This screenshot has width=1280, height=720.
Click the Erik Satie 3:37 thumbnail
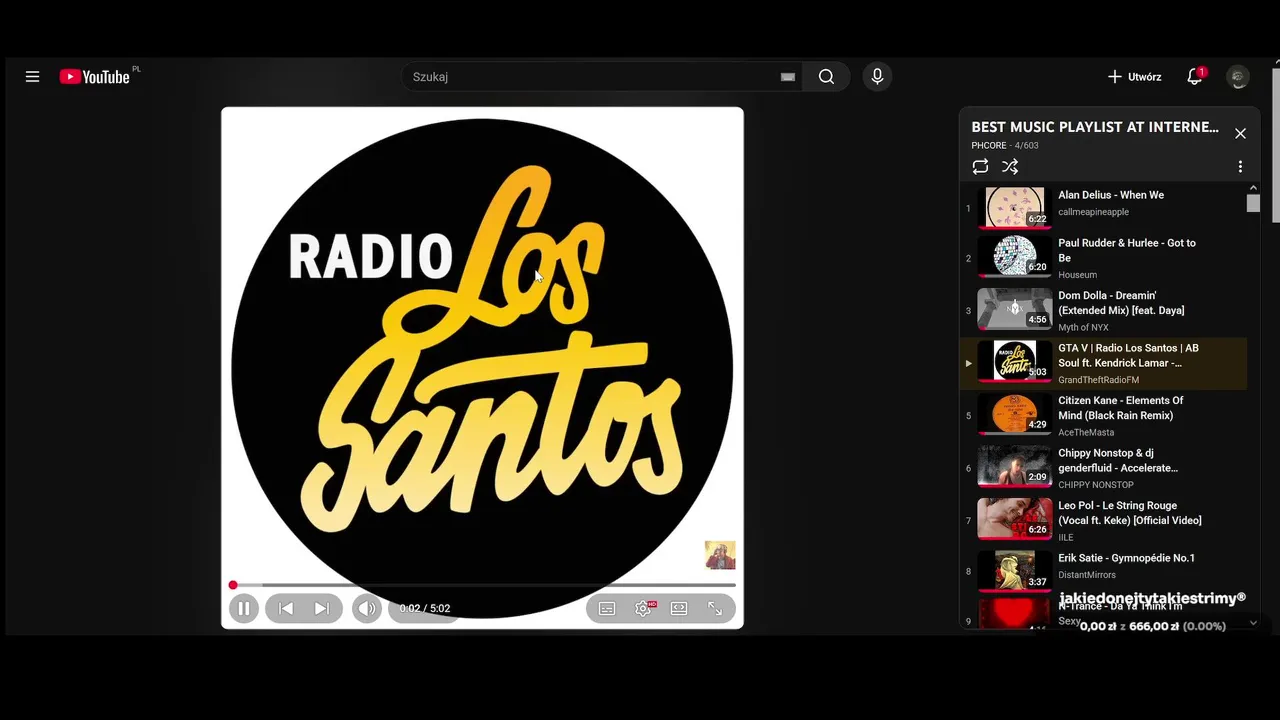(x=1014, y=572)
